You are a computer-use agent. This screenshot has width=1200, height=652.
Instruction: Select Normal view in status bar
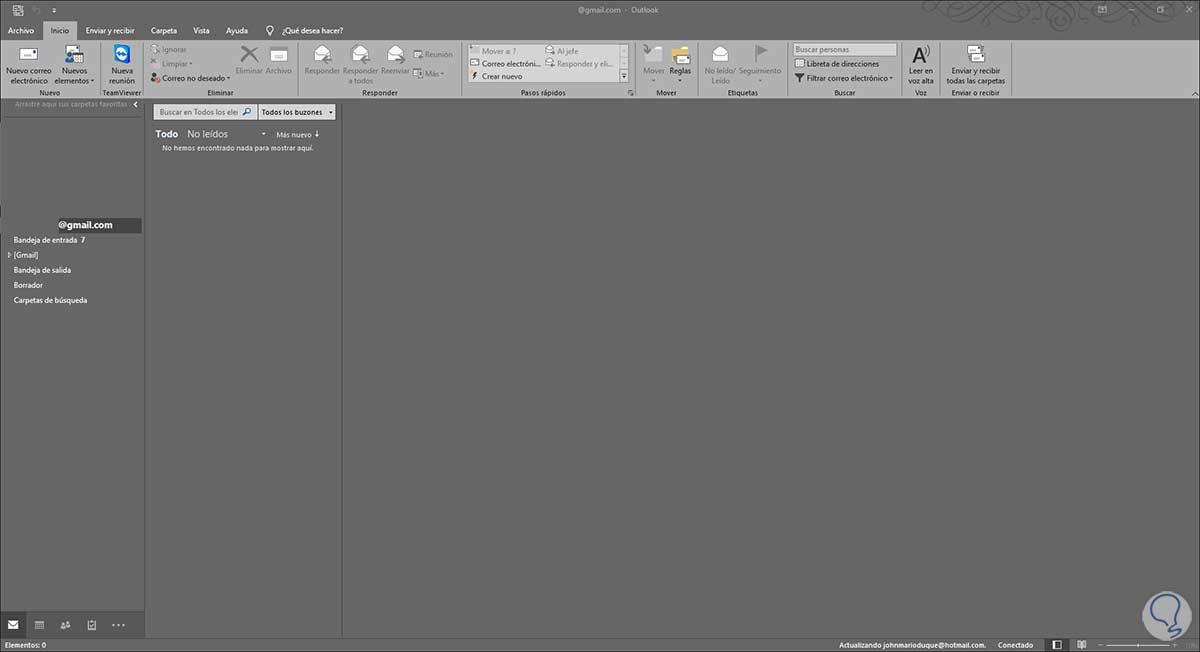click(x=1059, y=645)
